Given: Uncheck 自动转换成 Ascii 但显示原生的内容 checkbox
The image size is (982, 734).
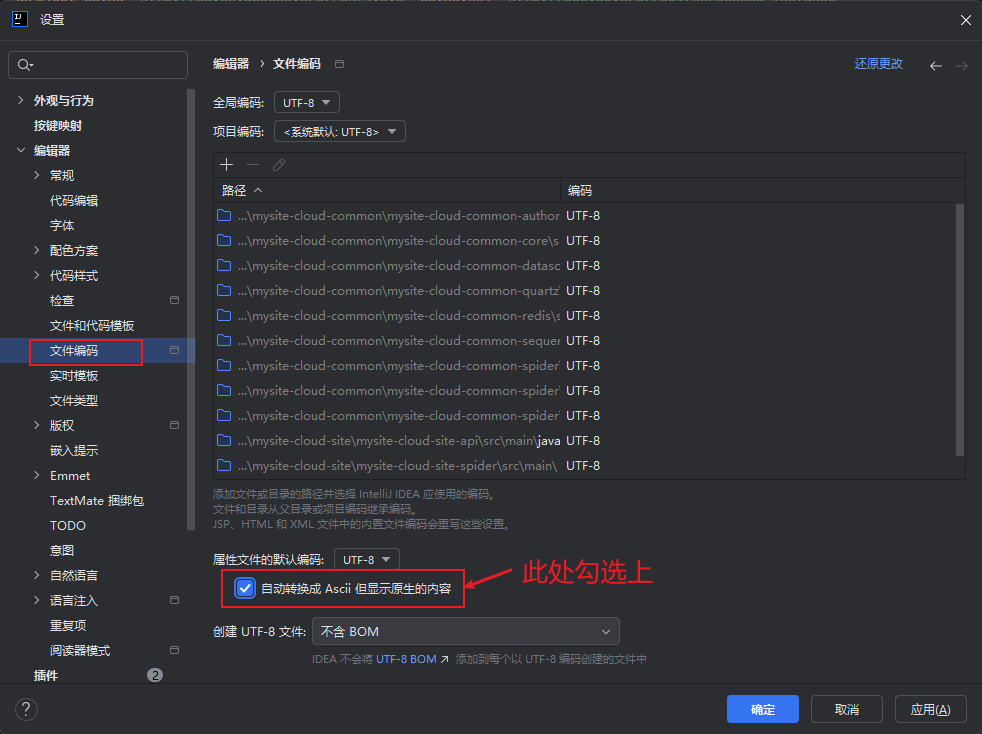Looking at the screenshot, I should click(x=245, y=589).
